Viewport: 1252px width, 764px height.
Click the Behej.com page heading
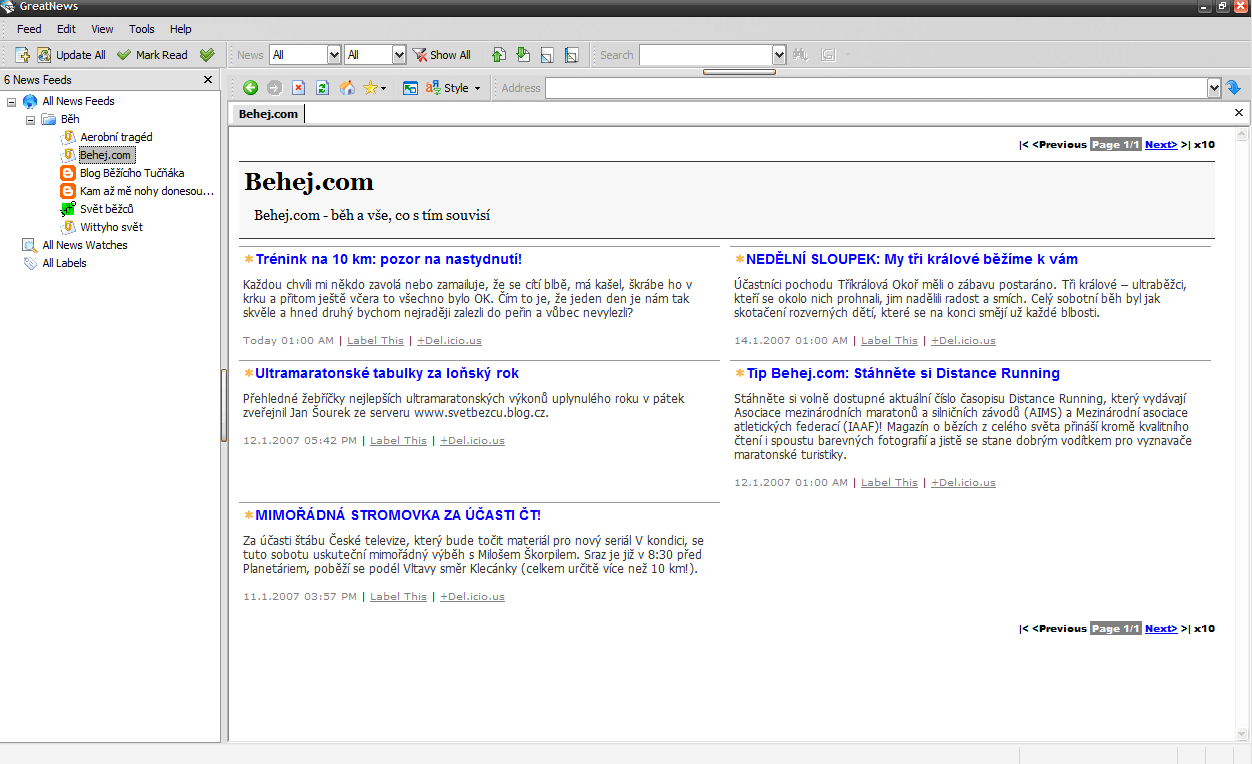tap(309, 182)
